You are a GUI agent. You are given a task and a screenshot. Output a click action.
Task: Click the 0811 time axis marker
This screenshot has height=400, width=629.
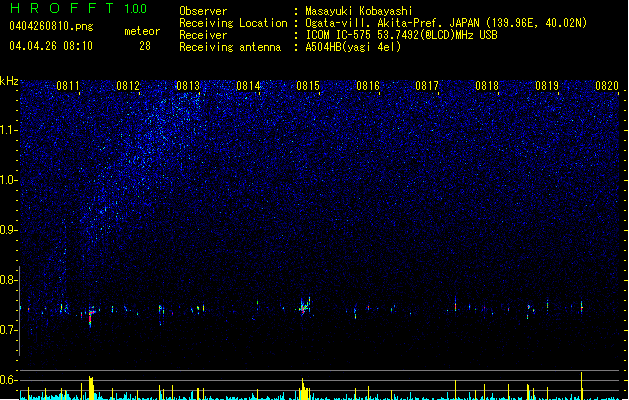[68, 86]
